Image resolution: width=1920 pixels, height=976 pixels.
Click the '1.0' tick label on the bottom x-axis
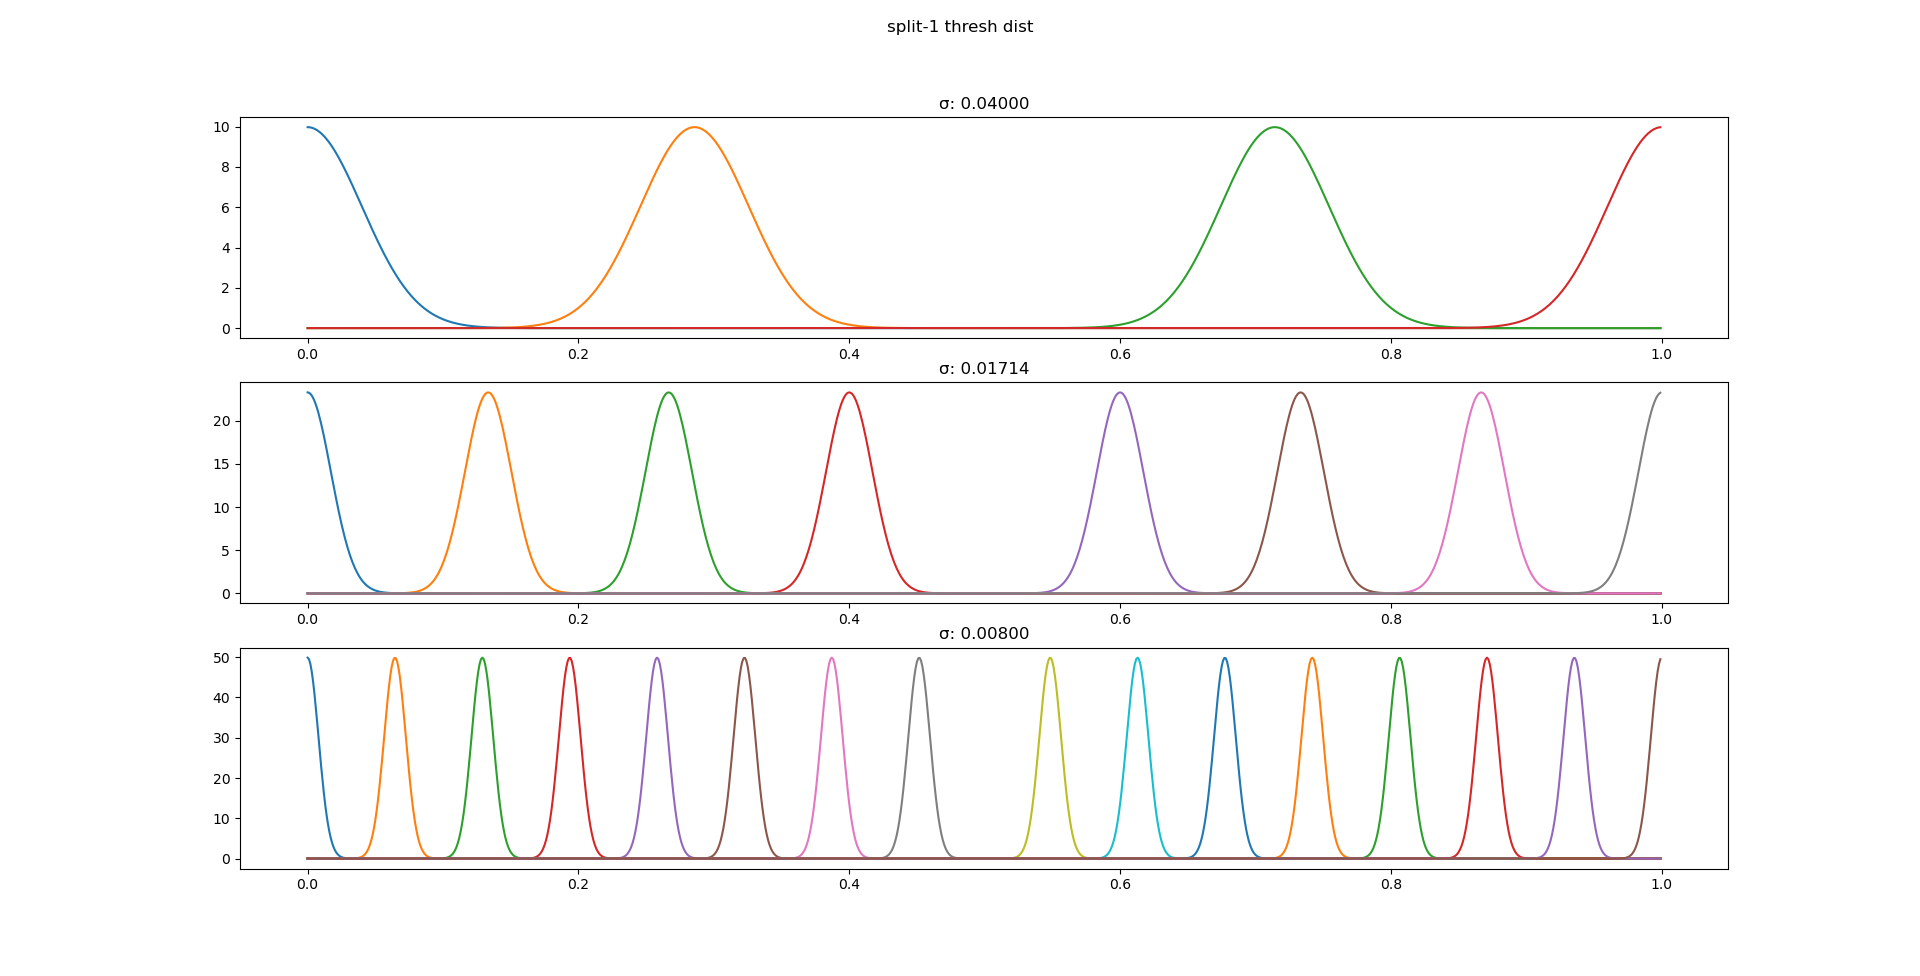click(x=1660, y=885)
